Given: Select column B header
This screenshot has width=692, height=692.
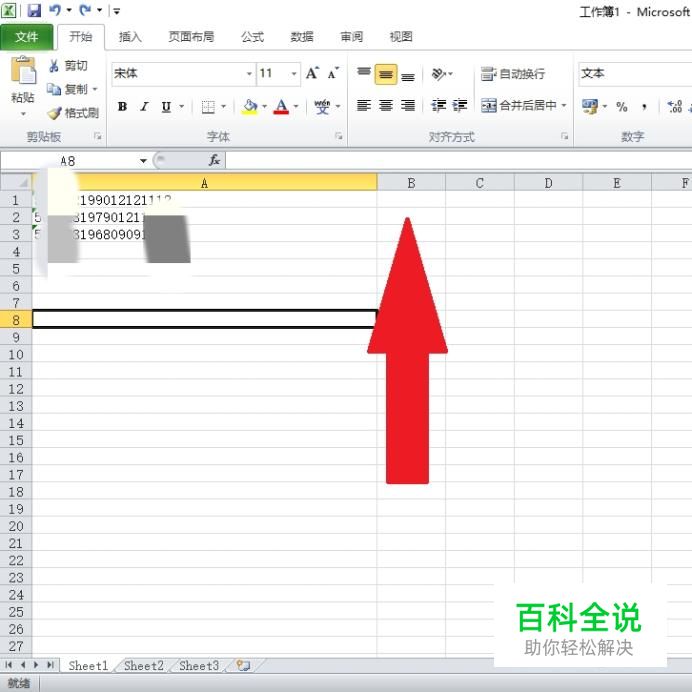Looking at the screenshot, I should (411, 183).
